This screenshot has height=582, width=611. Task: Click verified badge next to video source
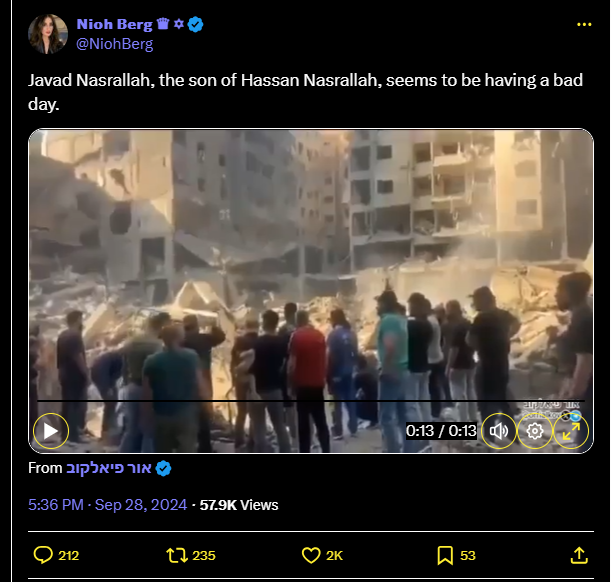coord(163,468)
